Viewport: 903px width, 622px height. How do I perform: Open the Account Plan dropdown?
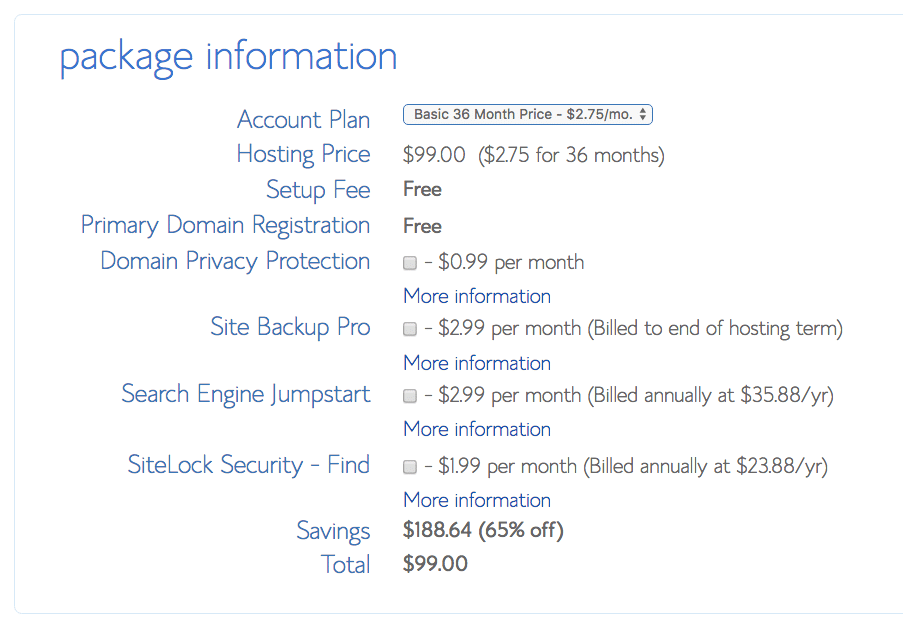528,115
